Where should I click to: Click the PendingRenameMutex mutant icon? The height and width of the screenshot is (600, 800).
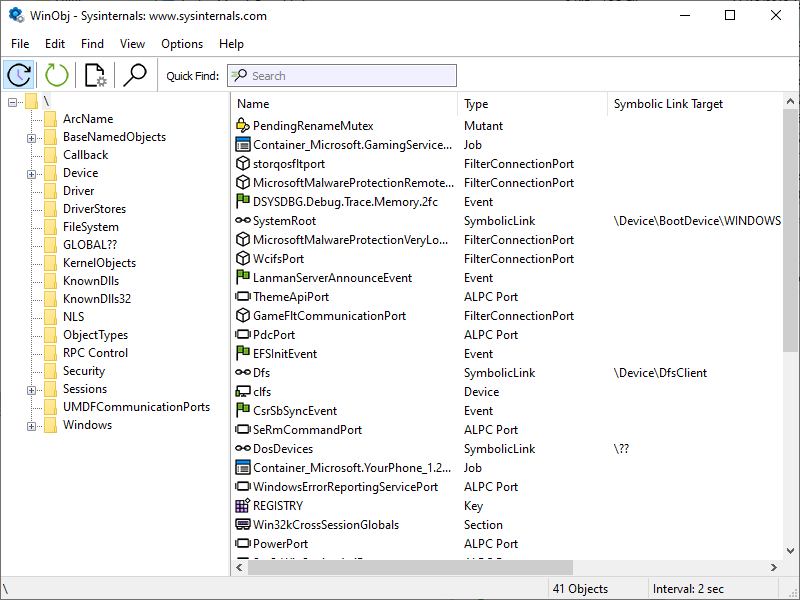click(x=242, y=126)
